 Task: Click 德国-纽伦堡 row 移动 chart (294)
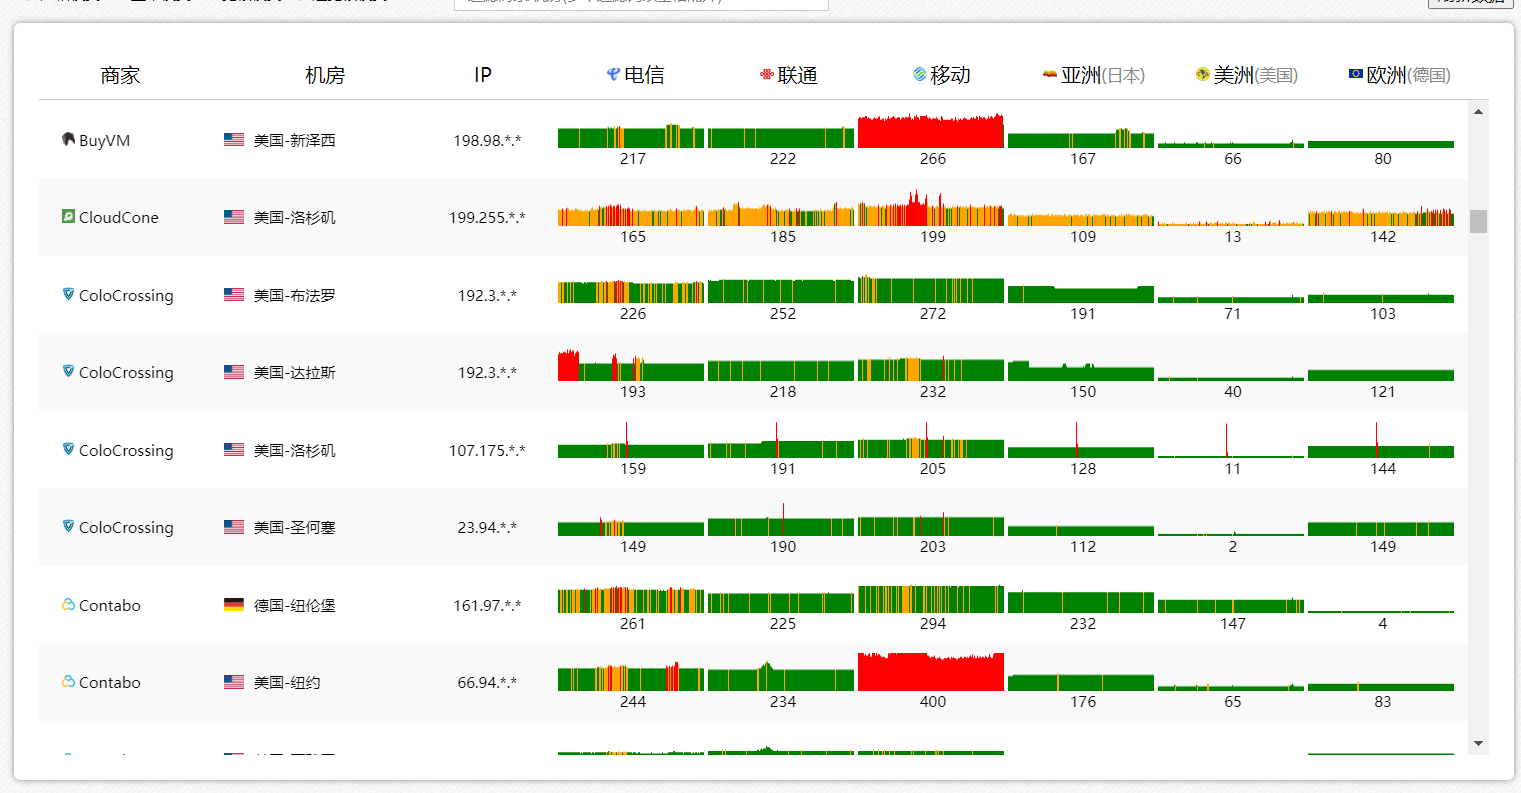(931, 599)
